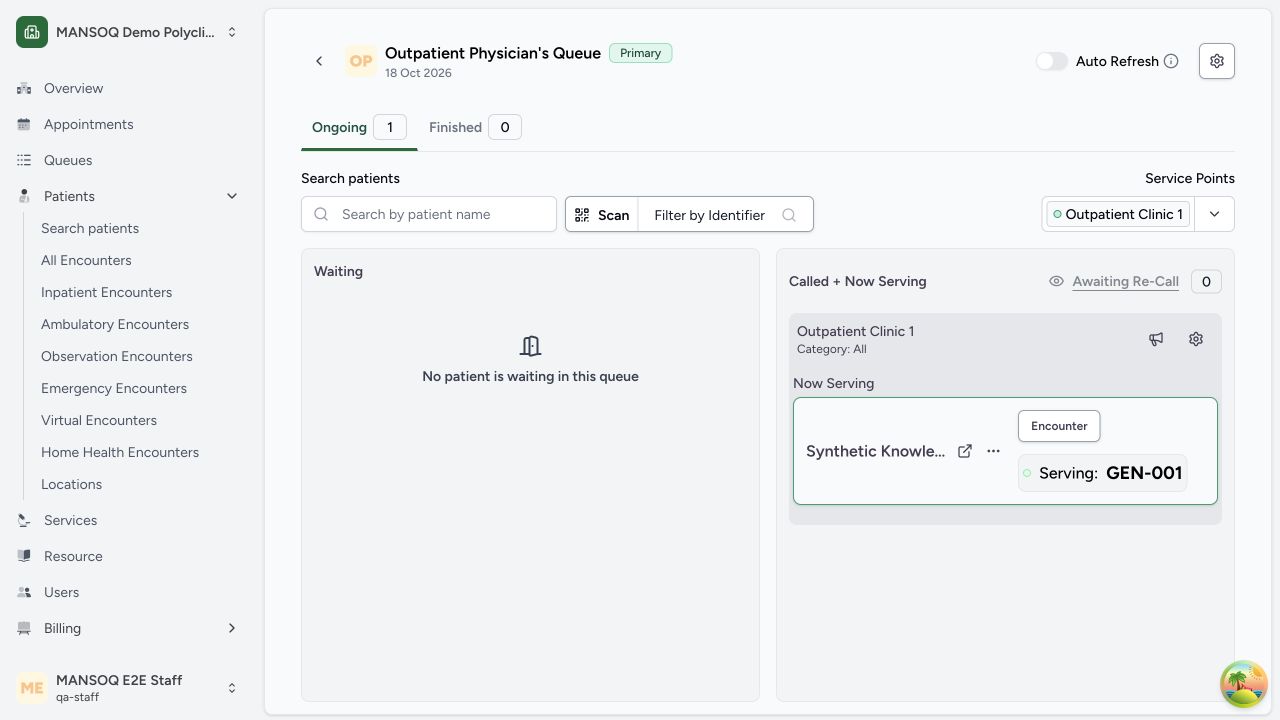Open Observation Encounters
1280x720 pixels.
point(117,356)
